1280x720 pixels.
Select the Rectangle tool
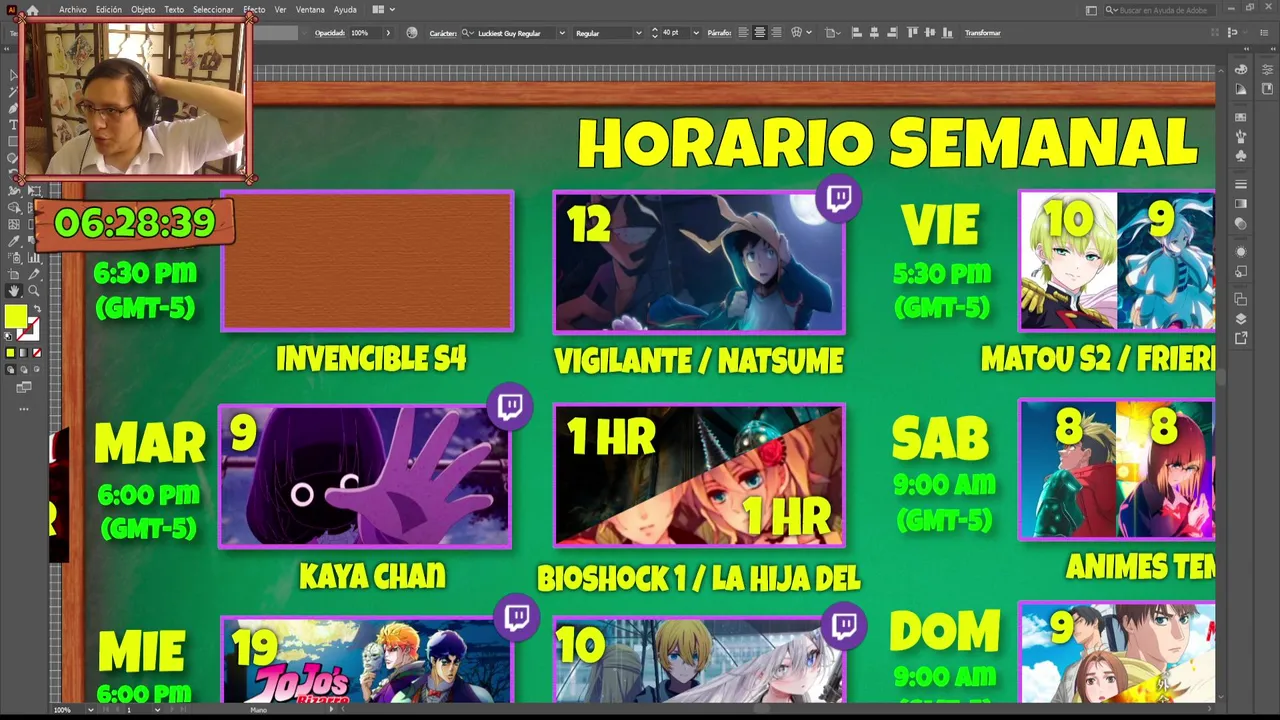coord(13,141)
